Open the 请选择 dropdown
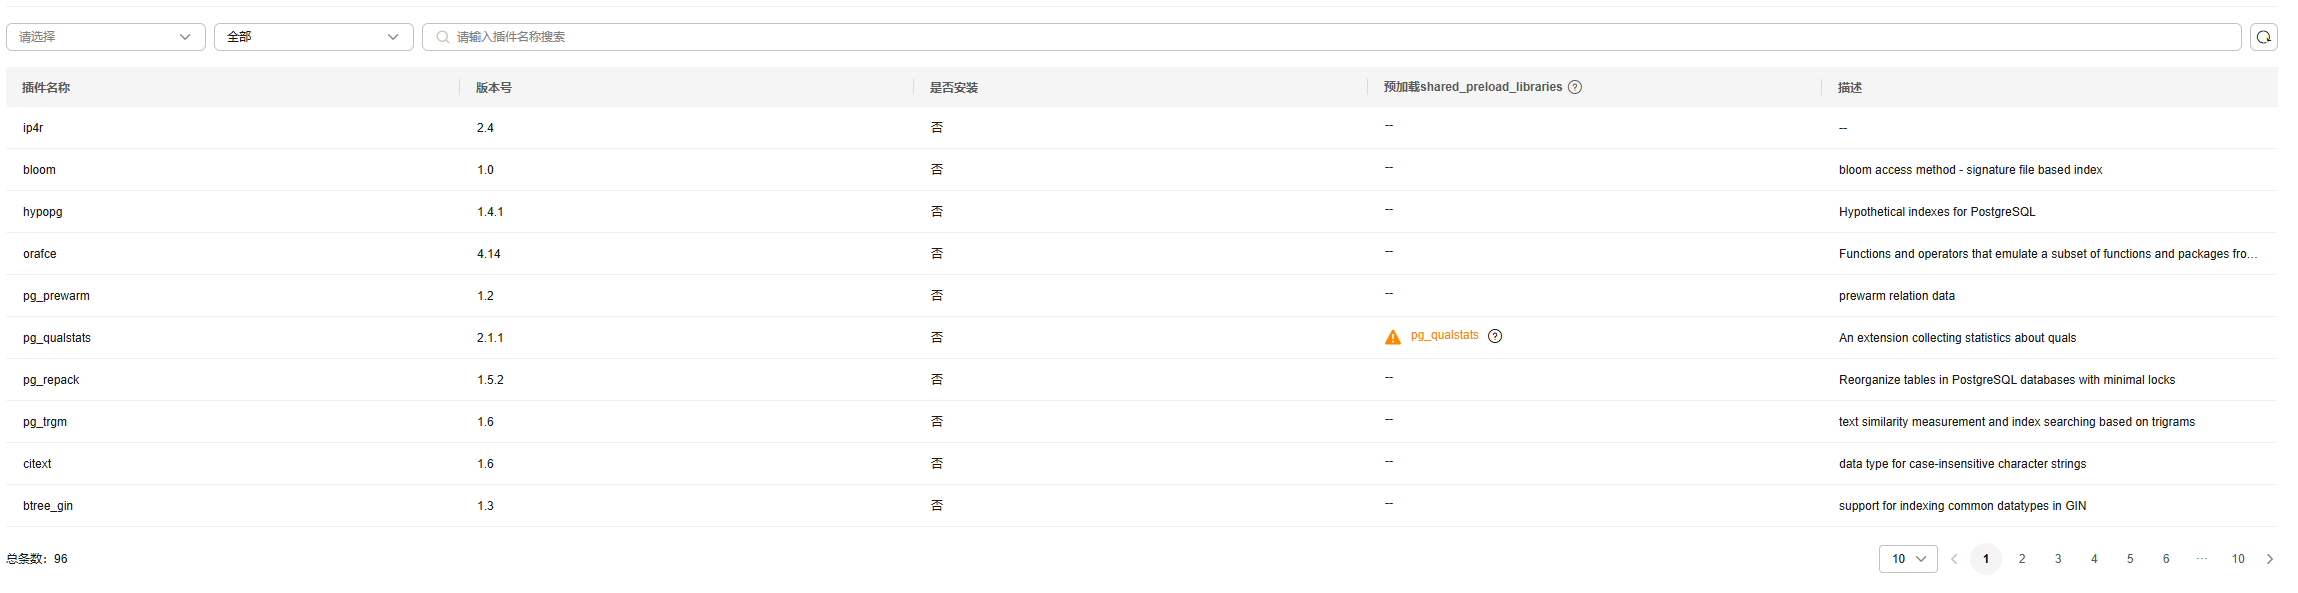The width and height of the screenshot is (2298, 593). click(x=105, y=37)
